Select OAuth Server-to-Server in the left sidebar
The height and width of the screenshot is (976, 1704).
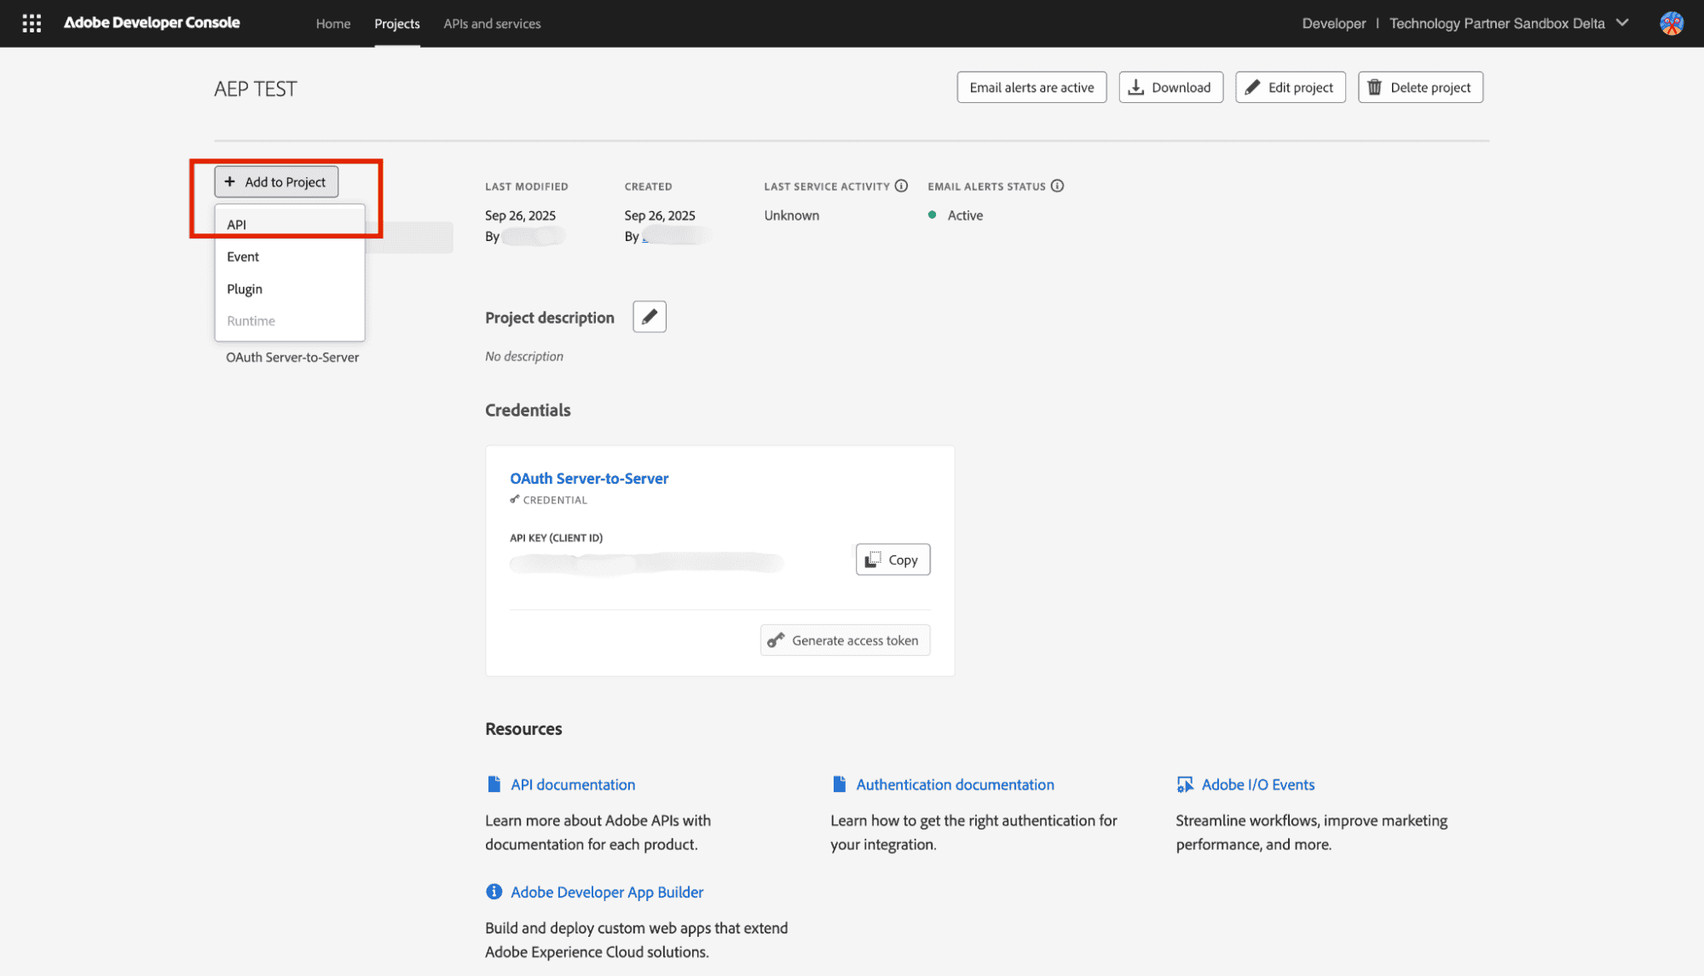[x=292, y=357]
